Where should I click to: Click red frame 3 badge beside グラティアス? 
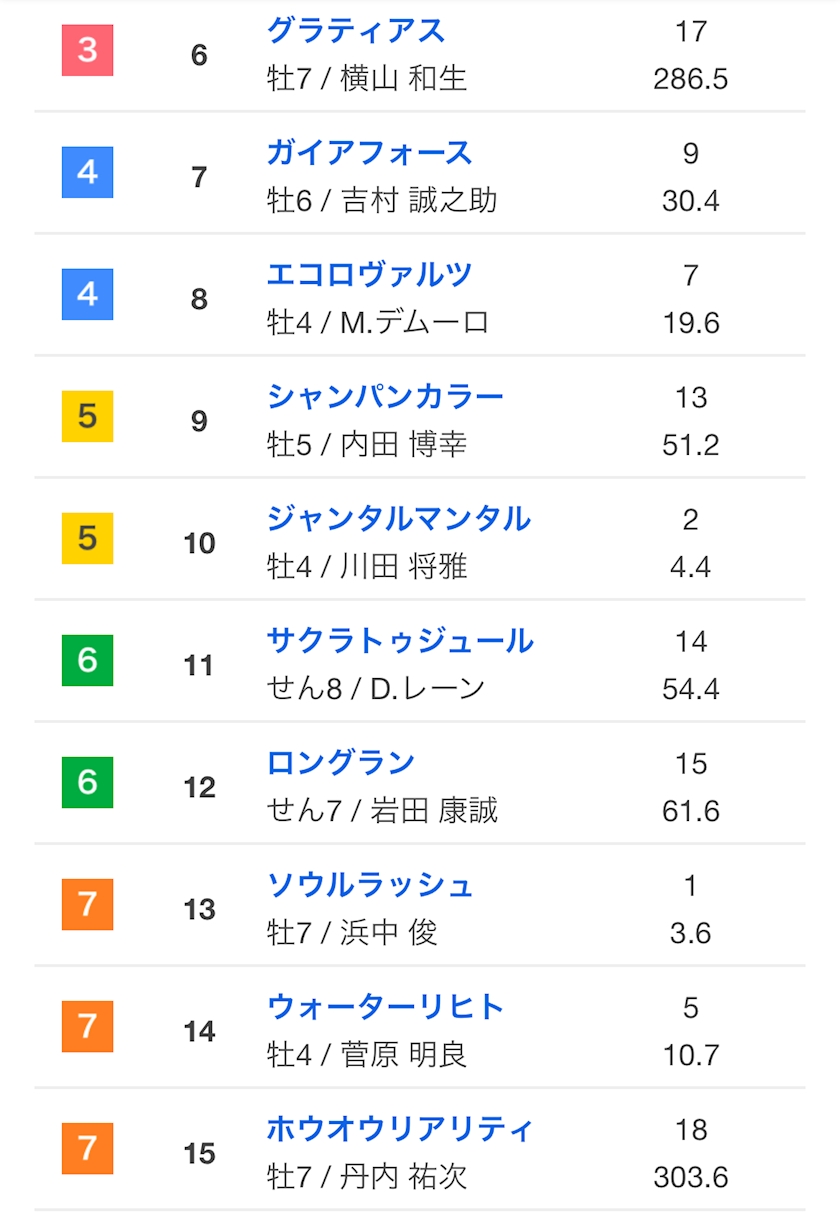click(x=87, y=51)
